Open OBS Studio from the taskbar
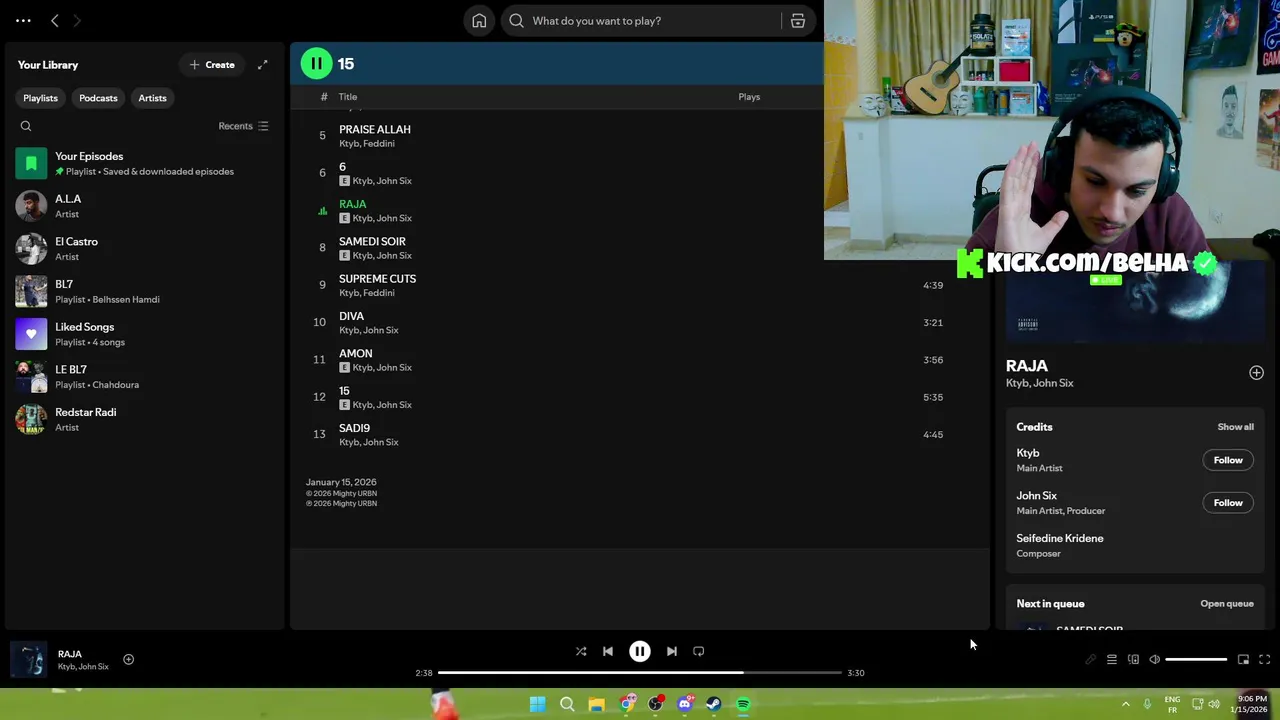Screen dimensions: 1280x720 coord(655,705)
